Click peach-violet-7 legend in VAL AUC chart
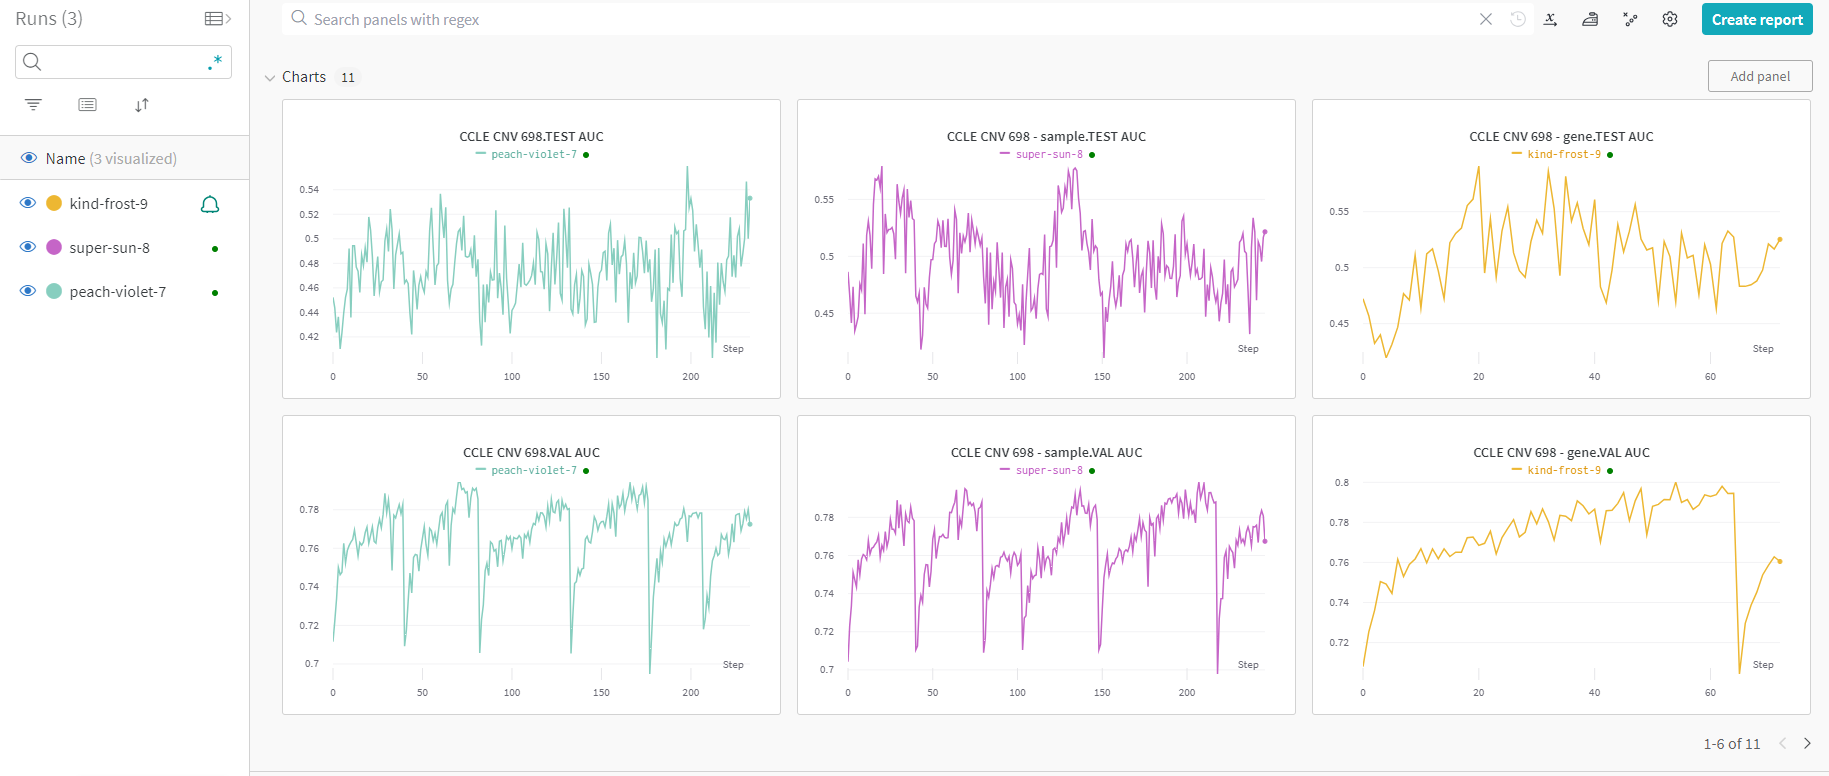The image size is (1829, 776). 533,470
